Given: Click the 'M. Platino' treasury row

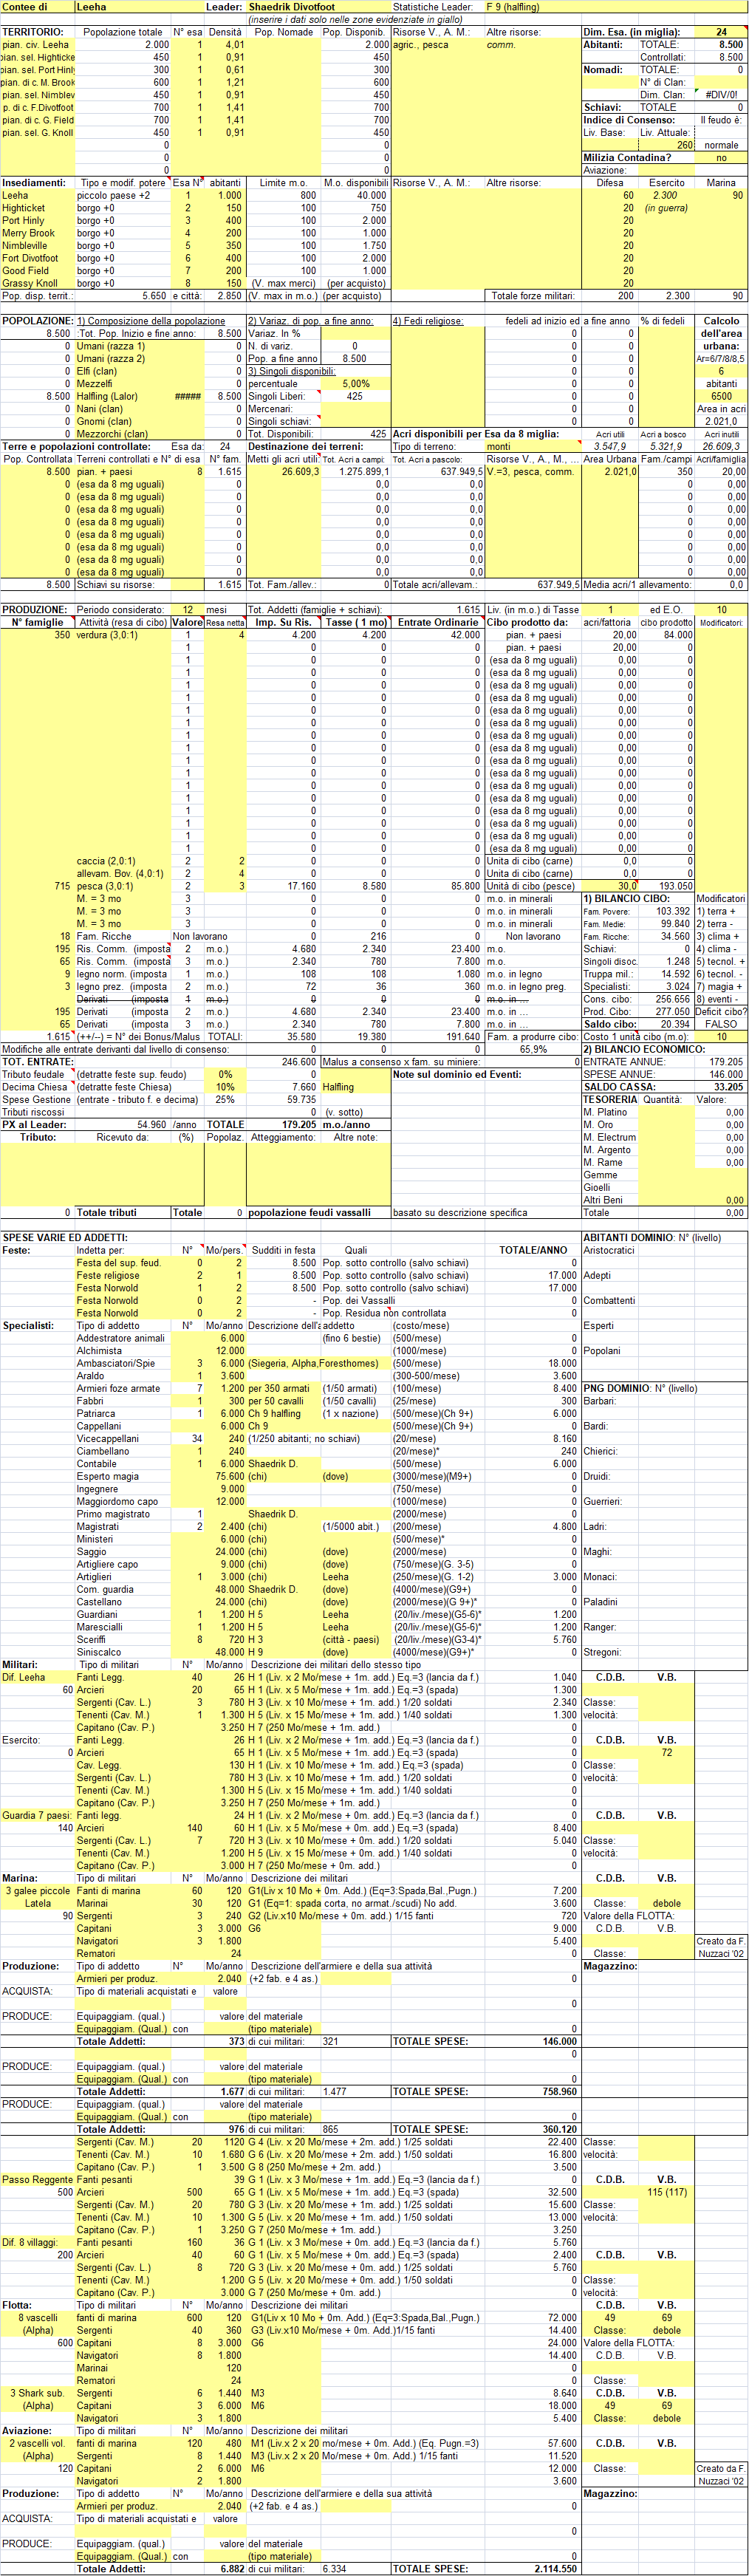Looking at the screenshot, I should pos(603,1112).
